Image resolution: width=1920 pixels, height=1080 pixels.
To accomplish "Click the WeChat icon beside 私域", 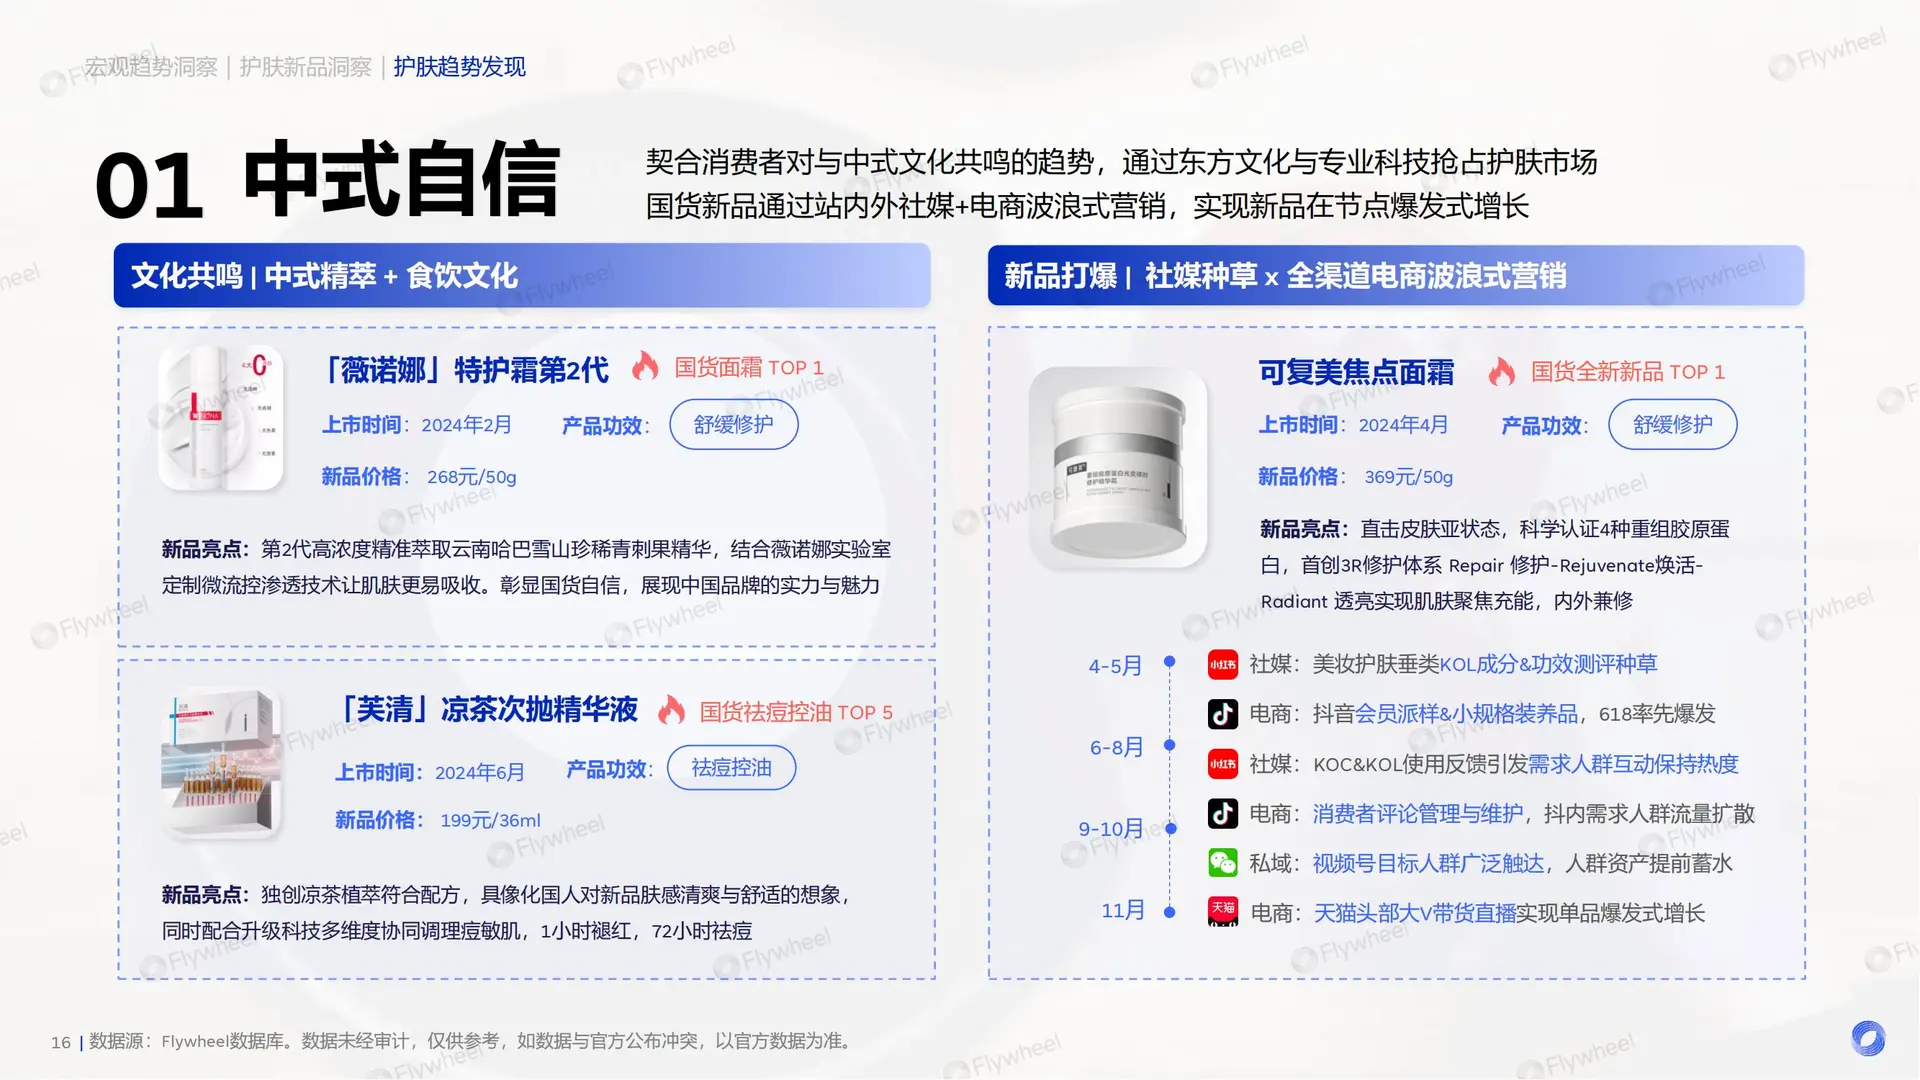I will coord(1222,863).
